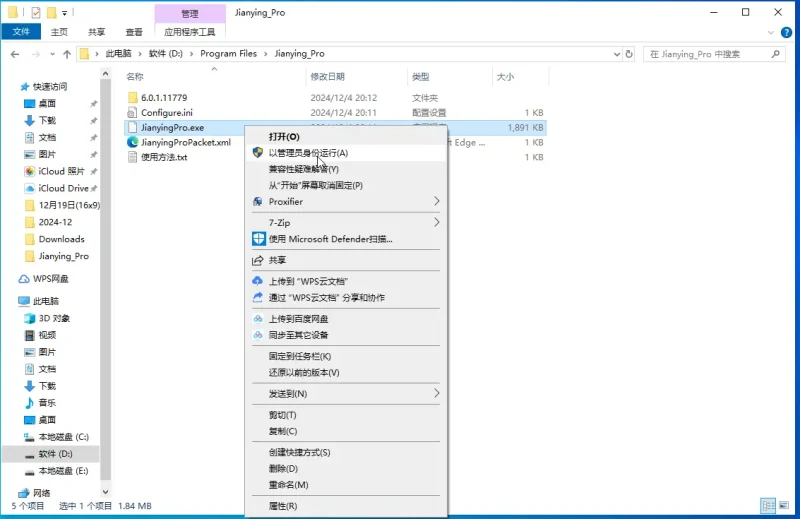This screenshot has width=800, height=519.
Task: Open address bar history dropdown
Action: point(616,54)
